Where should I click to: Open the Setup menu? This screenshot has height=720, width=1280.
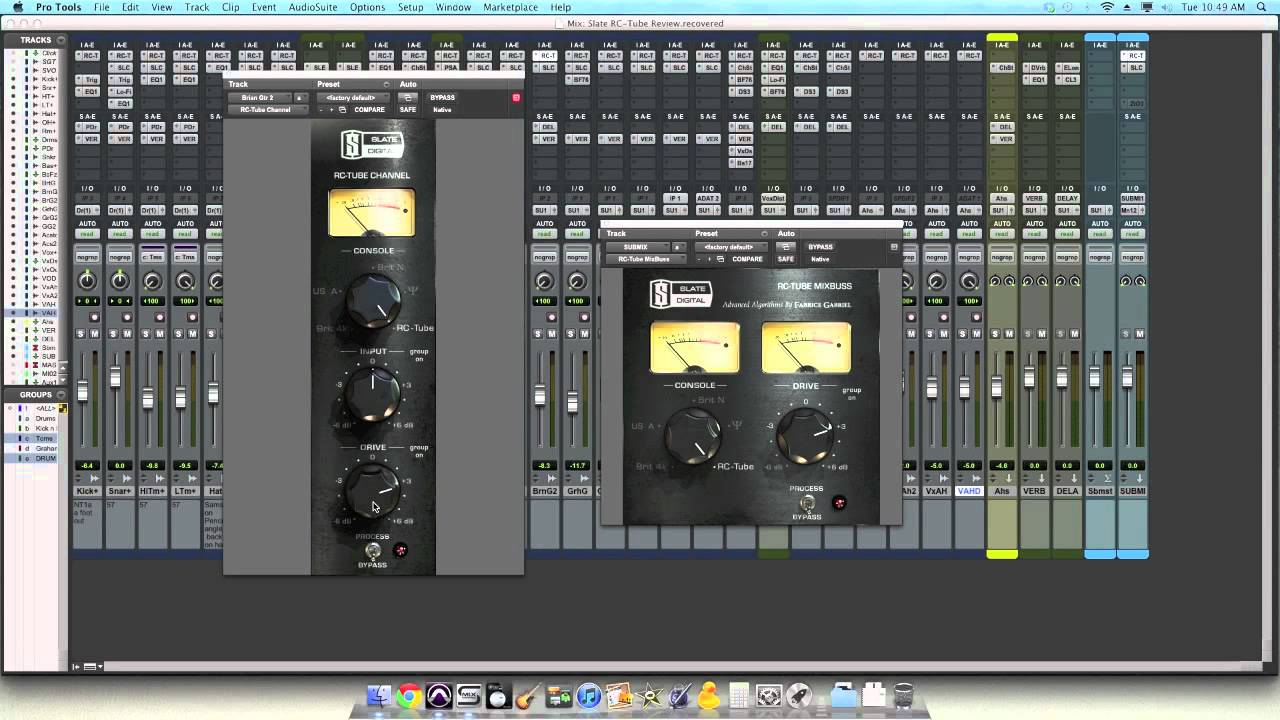[411, 7]
